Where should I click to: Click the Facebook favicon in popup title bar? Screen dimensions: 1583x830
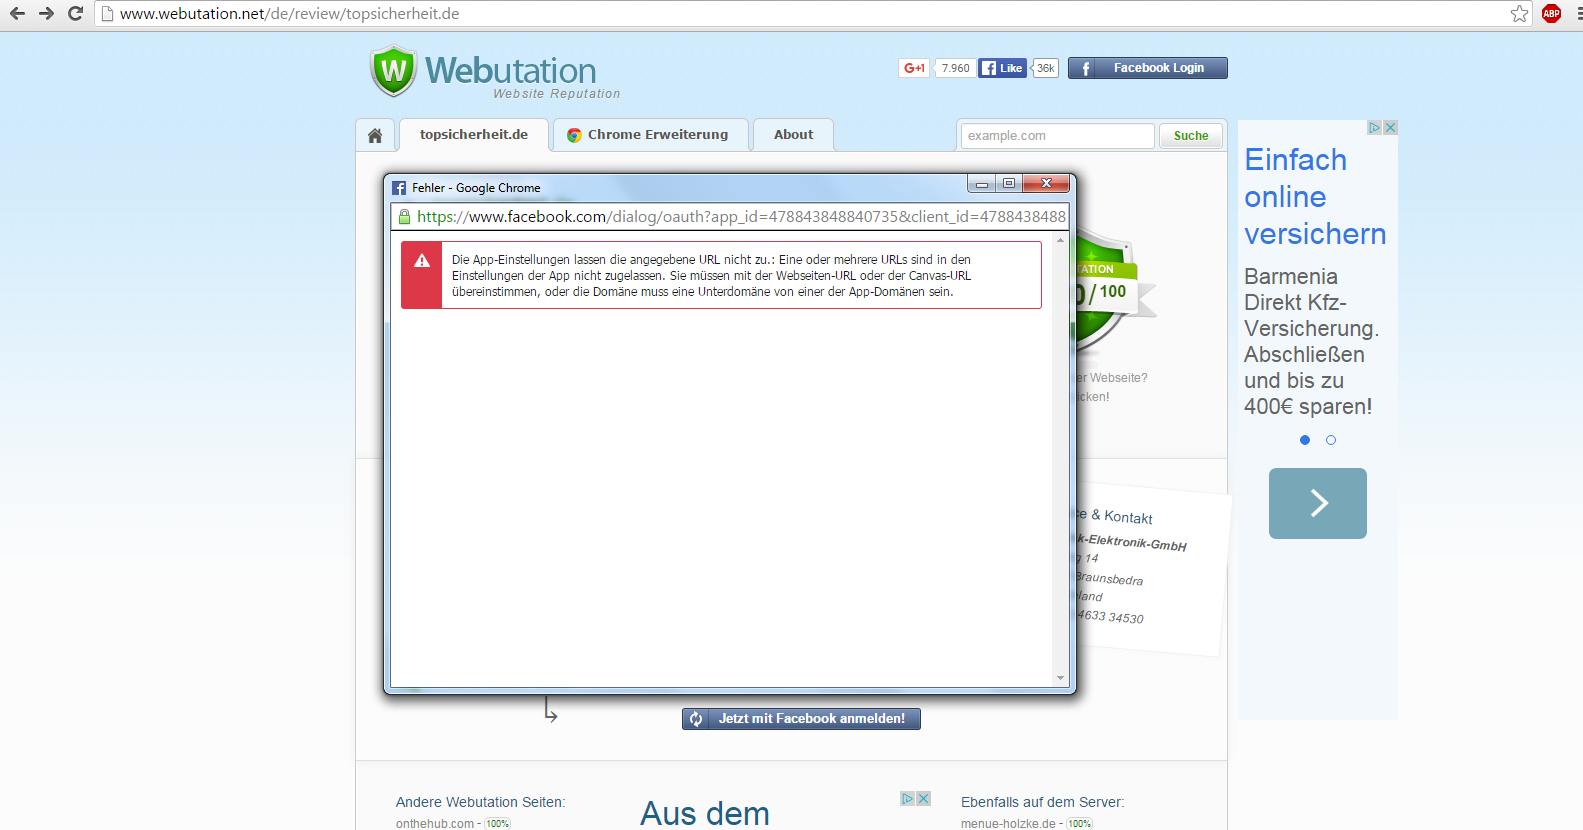(x=399, y=188)
